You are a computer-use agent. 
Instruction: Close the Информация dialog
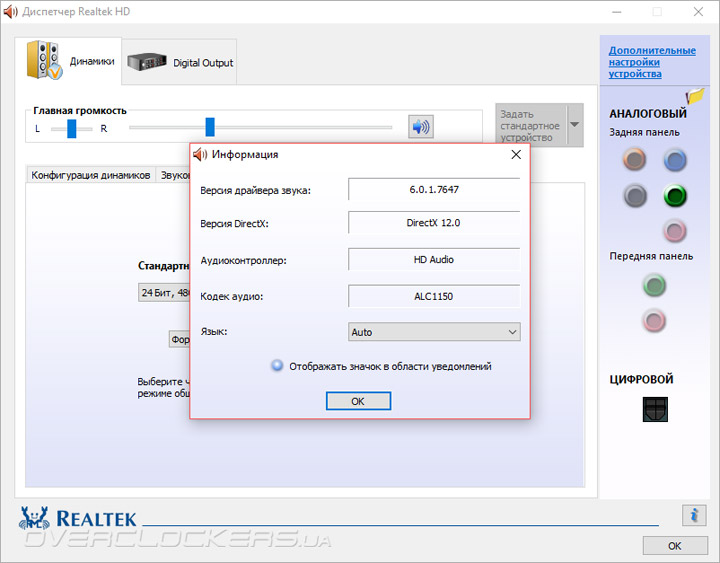tap(516, 154)
